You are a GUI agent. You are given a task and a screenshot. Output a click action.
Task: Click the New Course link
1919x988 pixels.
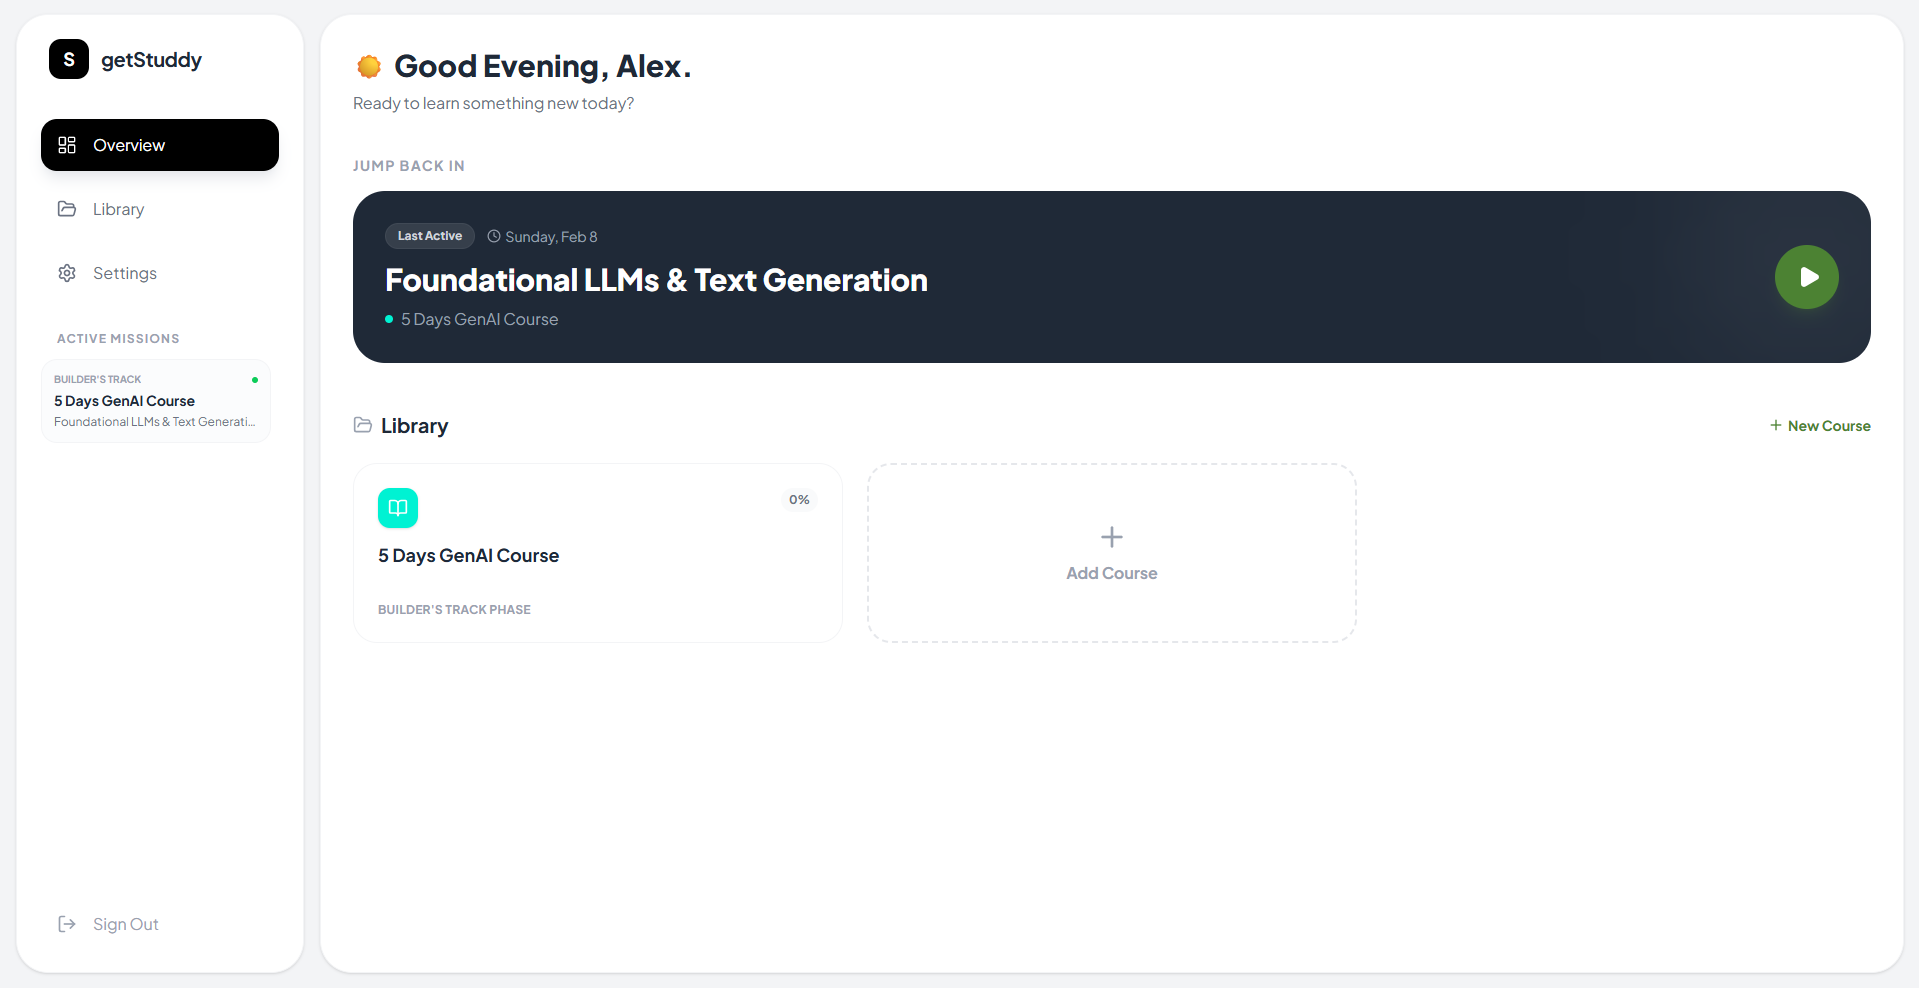tap(1820, 425)
